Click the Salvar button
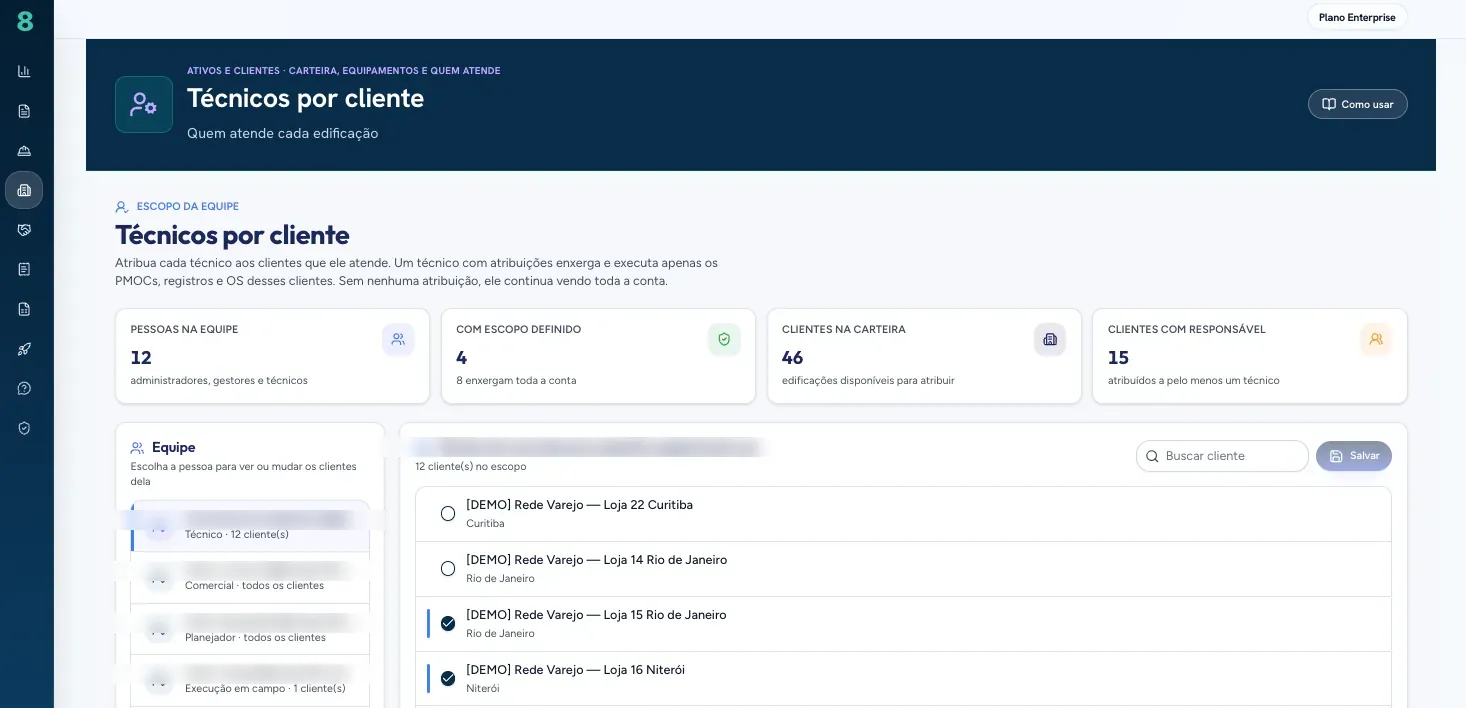 (1353, 456)
